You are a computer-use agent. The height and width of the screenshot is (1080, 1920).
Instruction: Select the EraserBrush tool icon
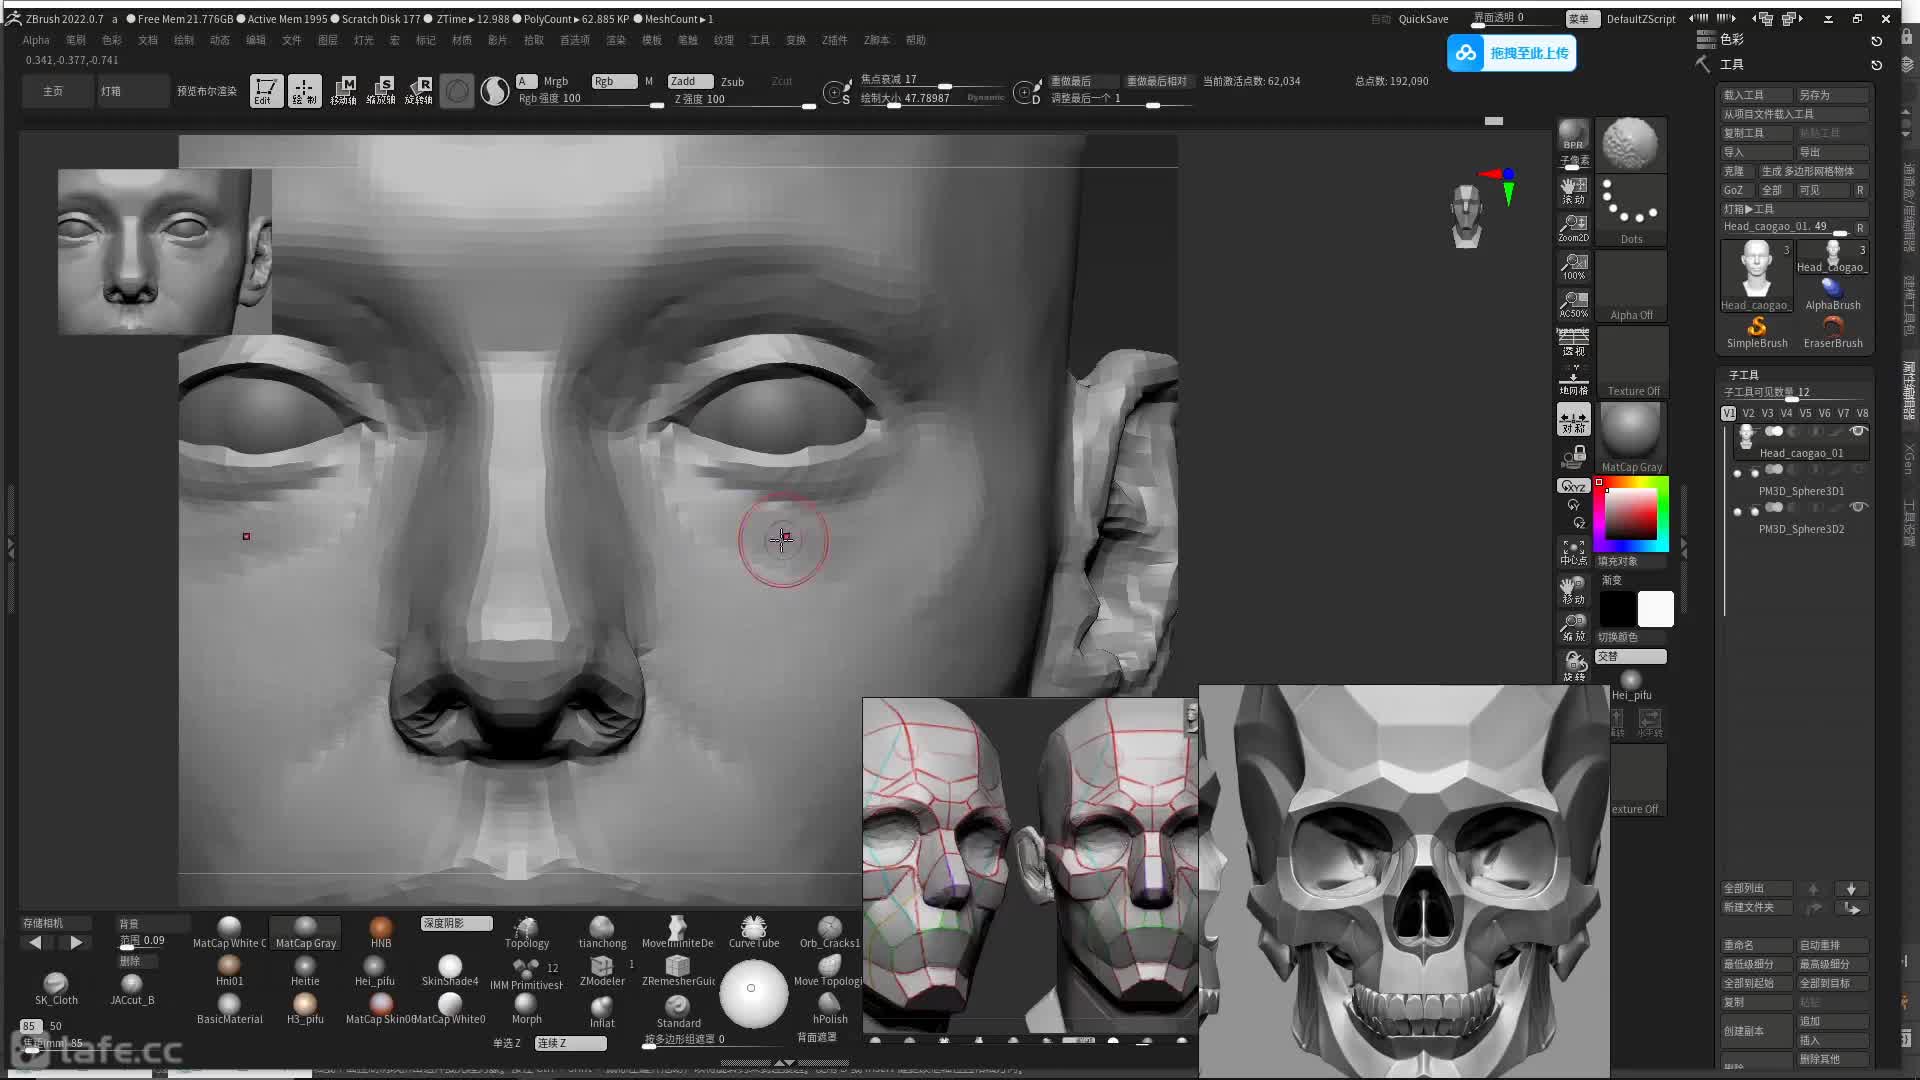tap(1833, 333)
